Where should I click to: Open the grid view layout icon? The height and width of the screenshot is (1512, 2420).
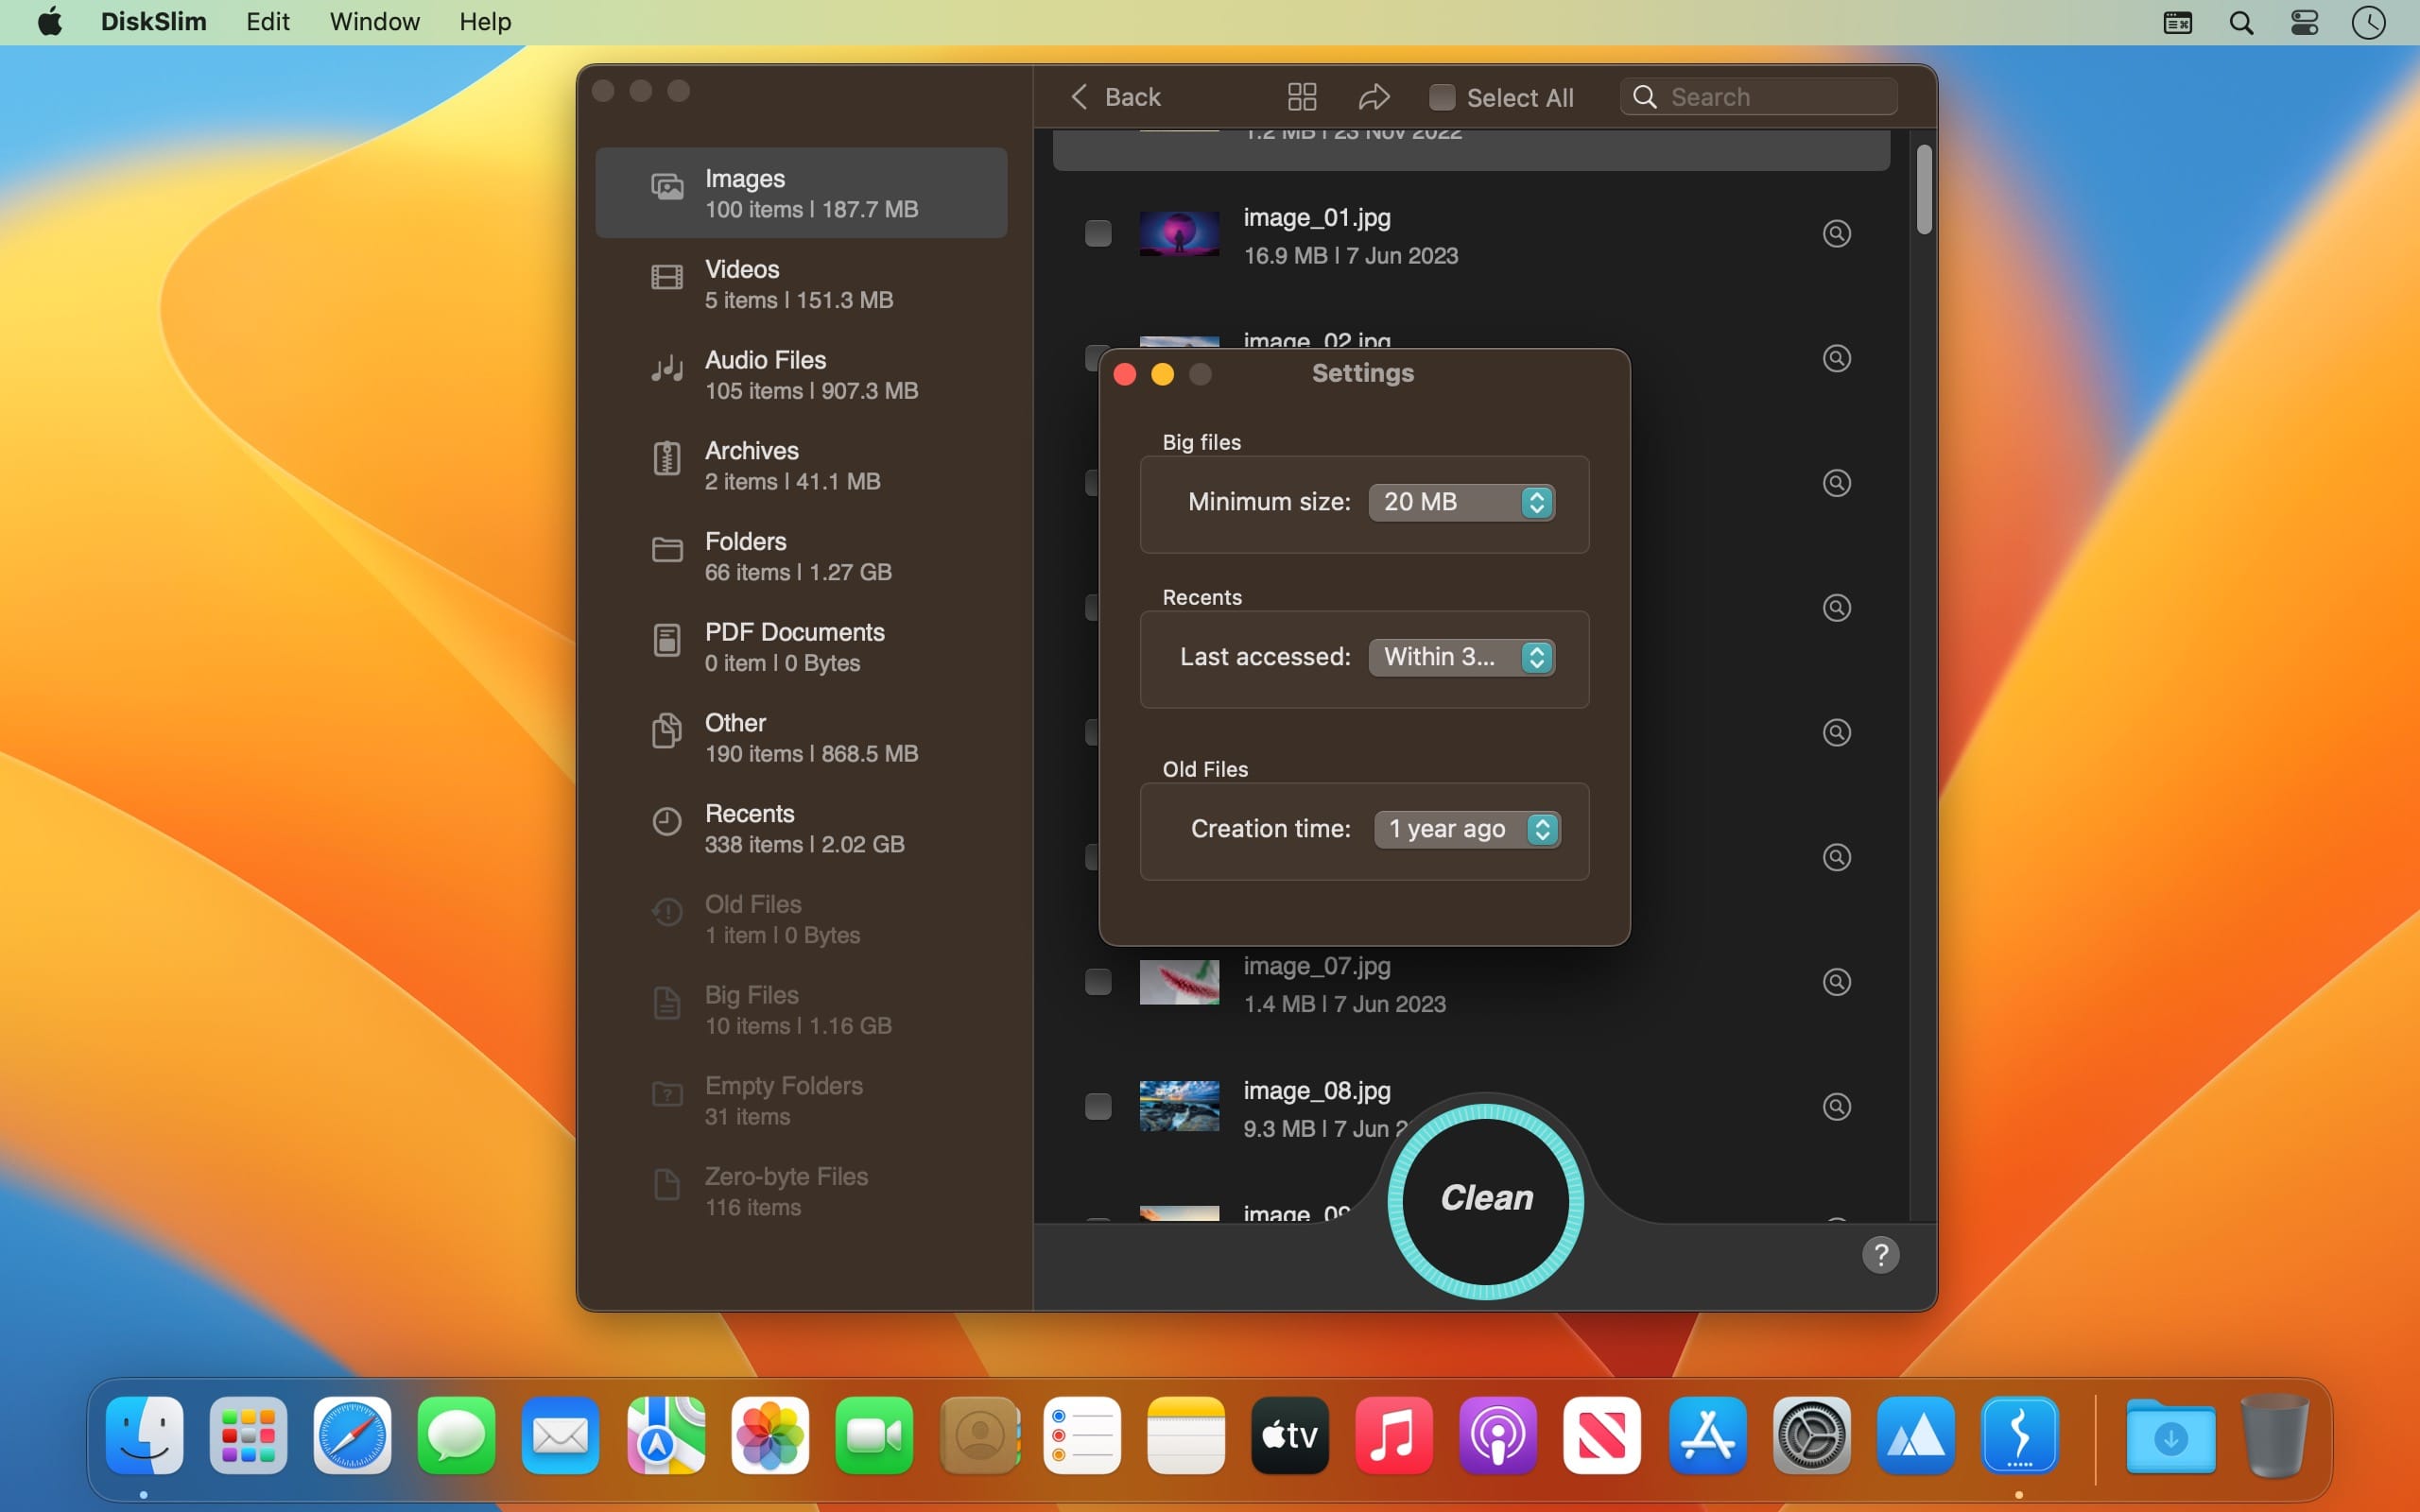pyautogui.click(x=1302, y=97)
